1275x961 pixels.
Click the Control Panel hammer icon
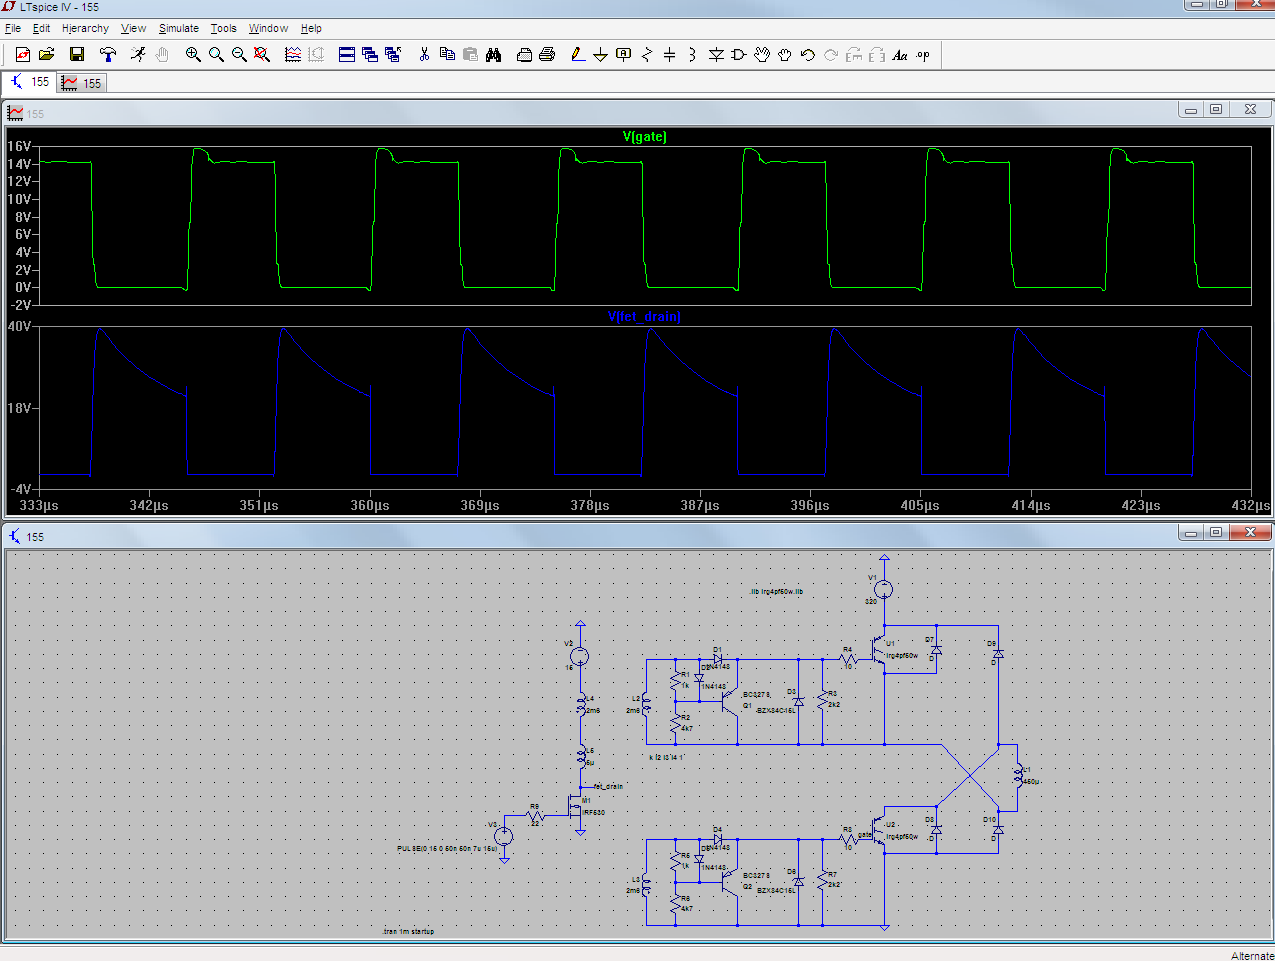coord(108,55)
